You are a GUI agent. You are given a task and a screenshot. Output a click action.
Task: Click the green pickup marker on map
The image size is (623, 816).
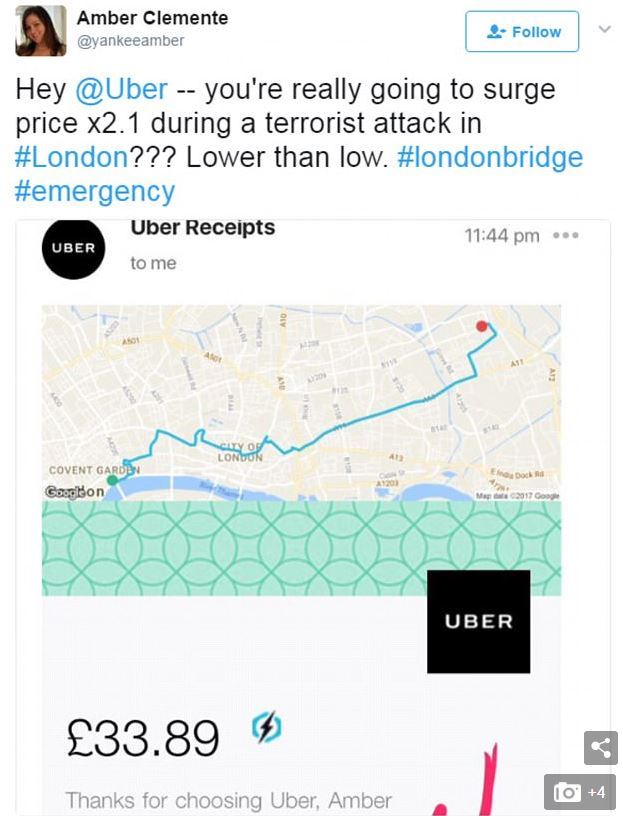(112, 480)
